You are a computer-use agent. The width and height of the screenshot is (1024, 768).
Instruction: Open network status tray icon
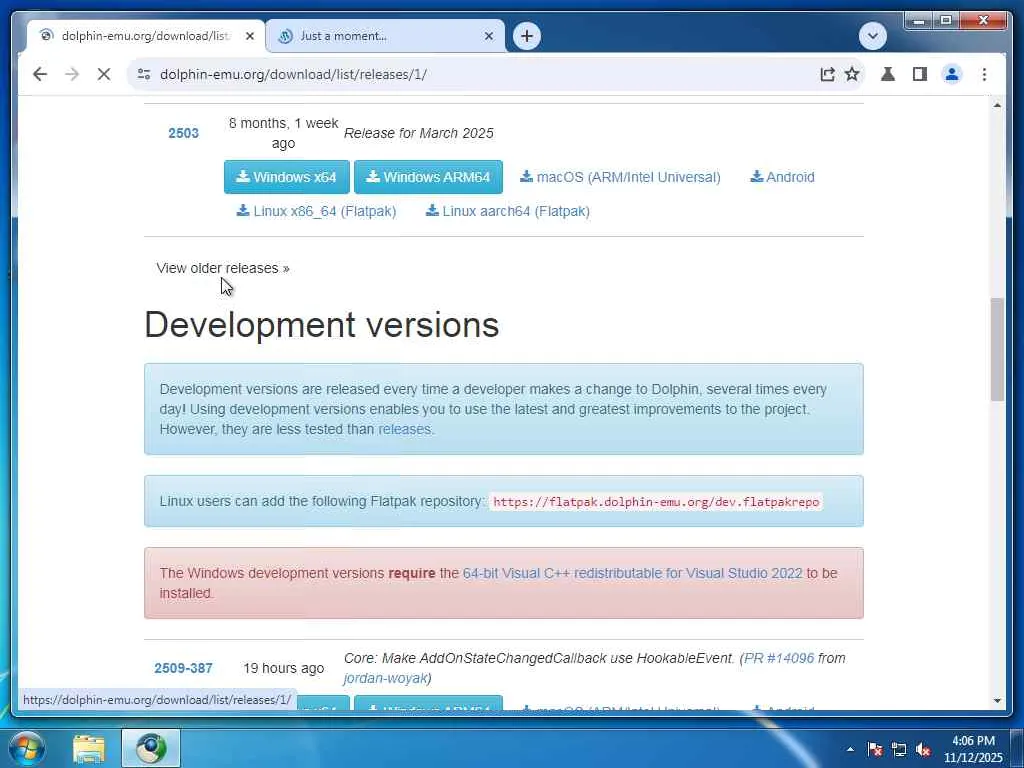(x=899, y=749)
